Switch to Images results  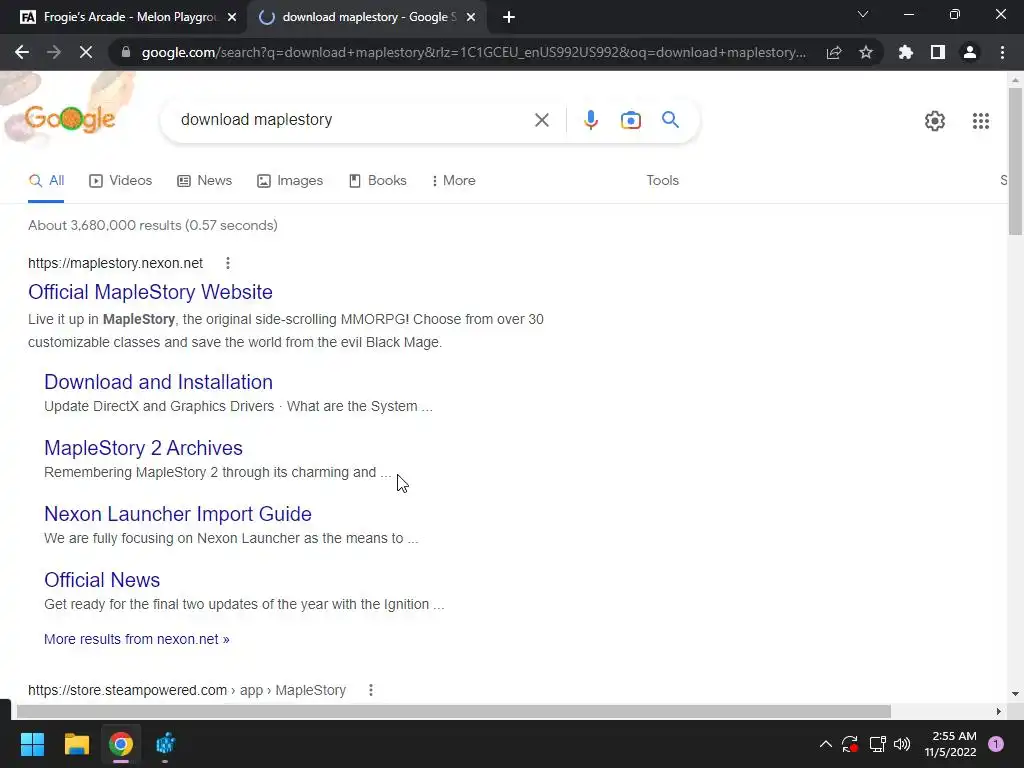pos(290,180)
